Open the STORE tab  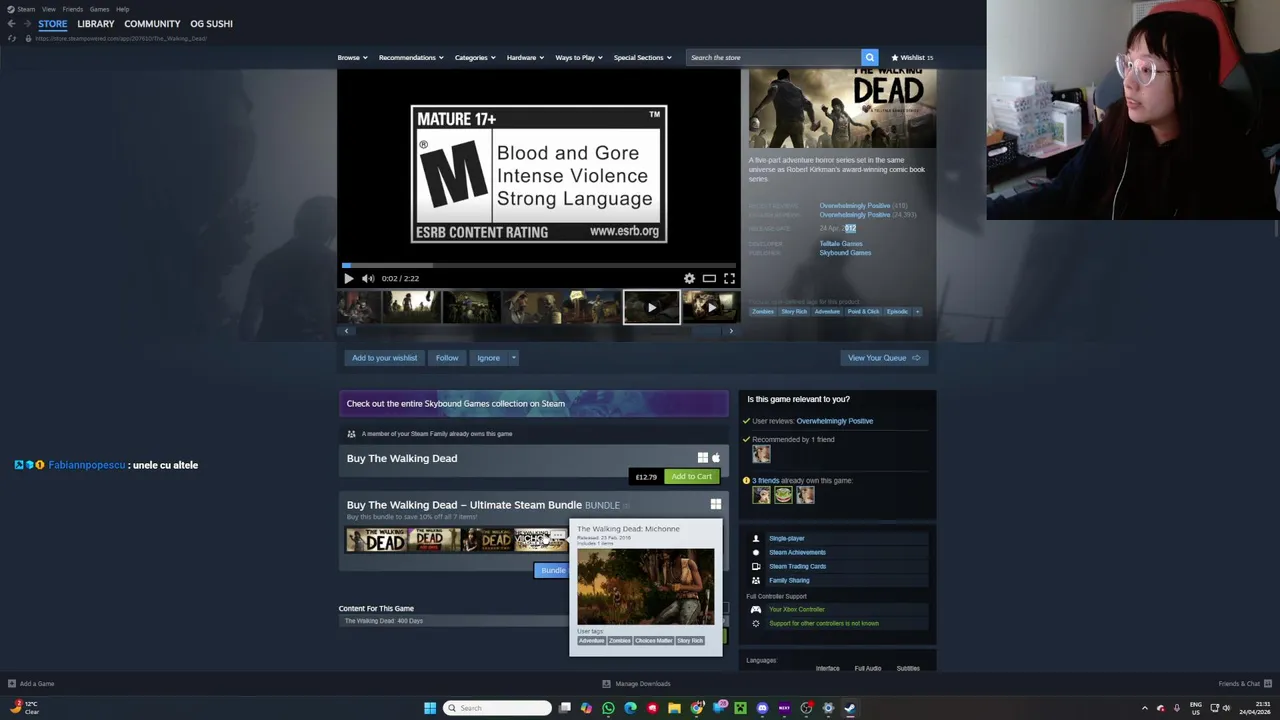coord(53,24)
